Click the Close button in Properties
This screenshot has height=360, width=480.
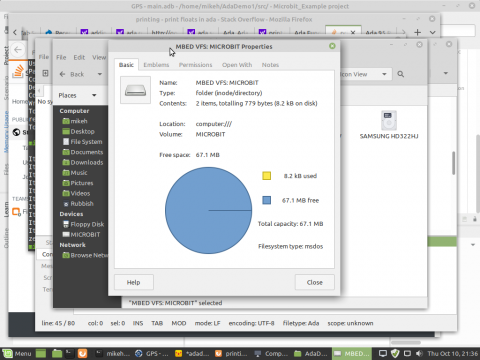(x=315, y=282)
